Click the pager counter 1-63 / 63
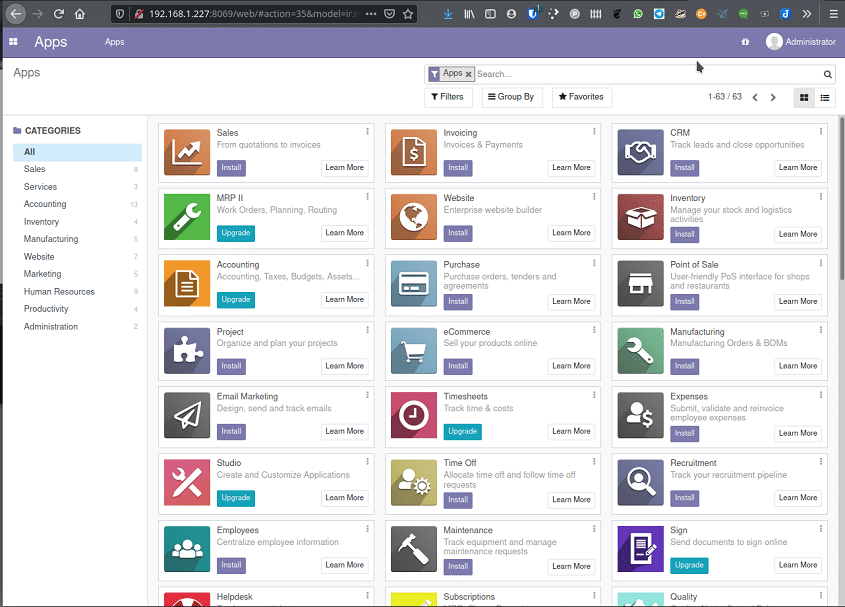The image size is (845, 607). click(x=725, y=97)
